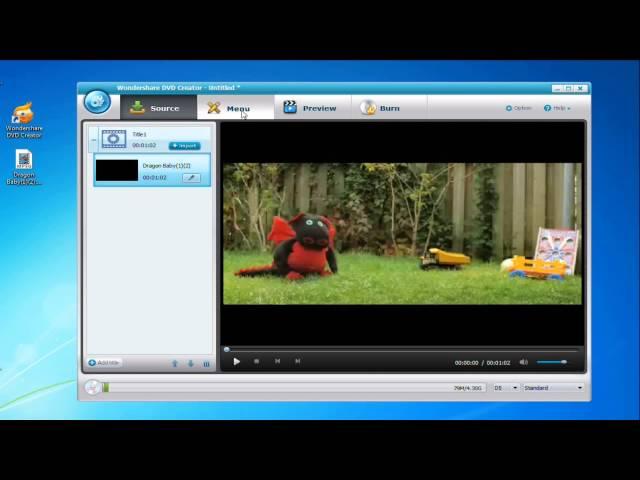640x480 pixels.
Task: Adjust the volume slider
Action: [551, 362]
